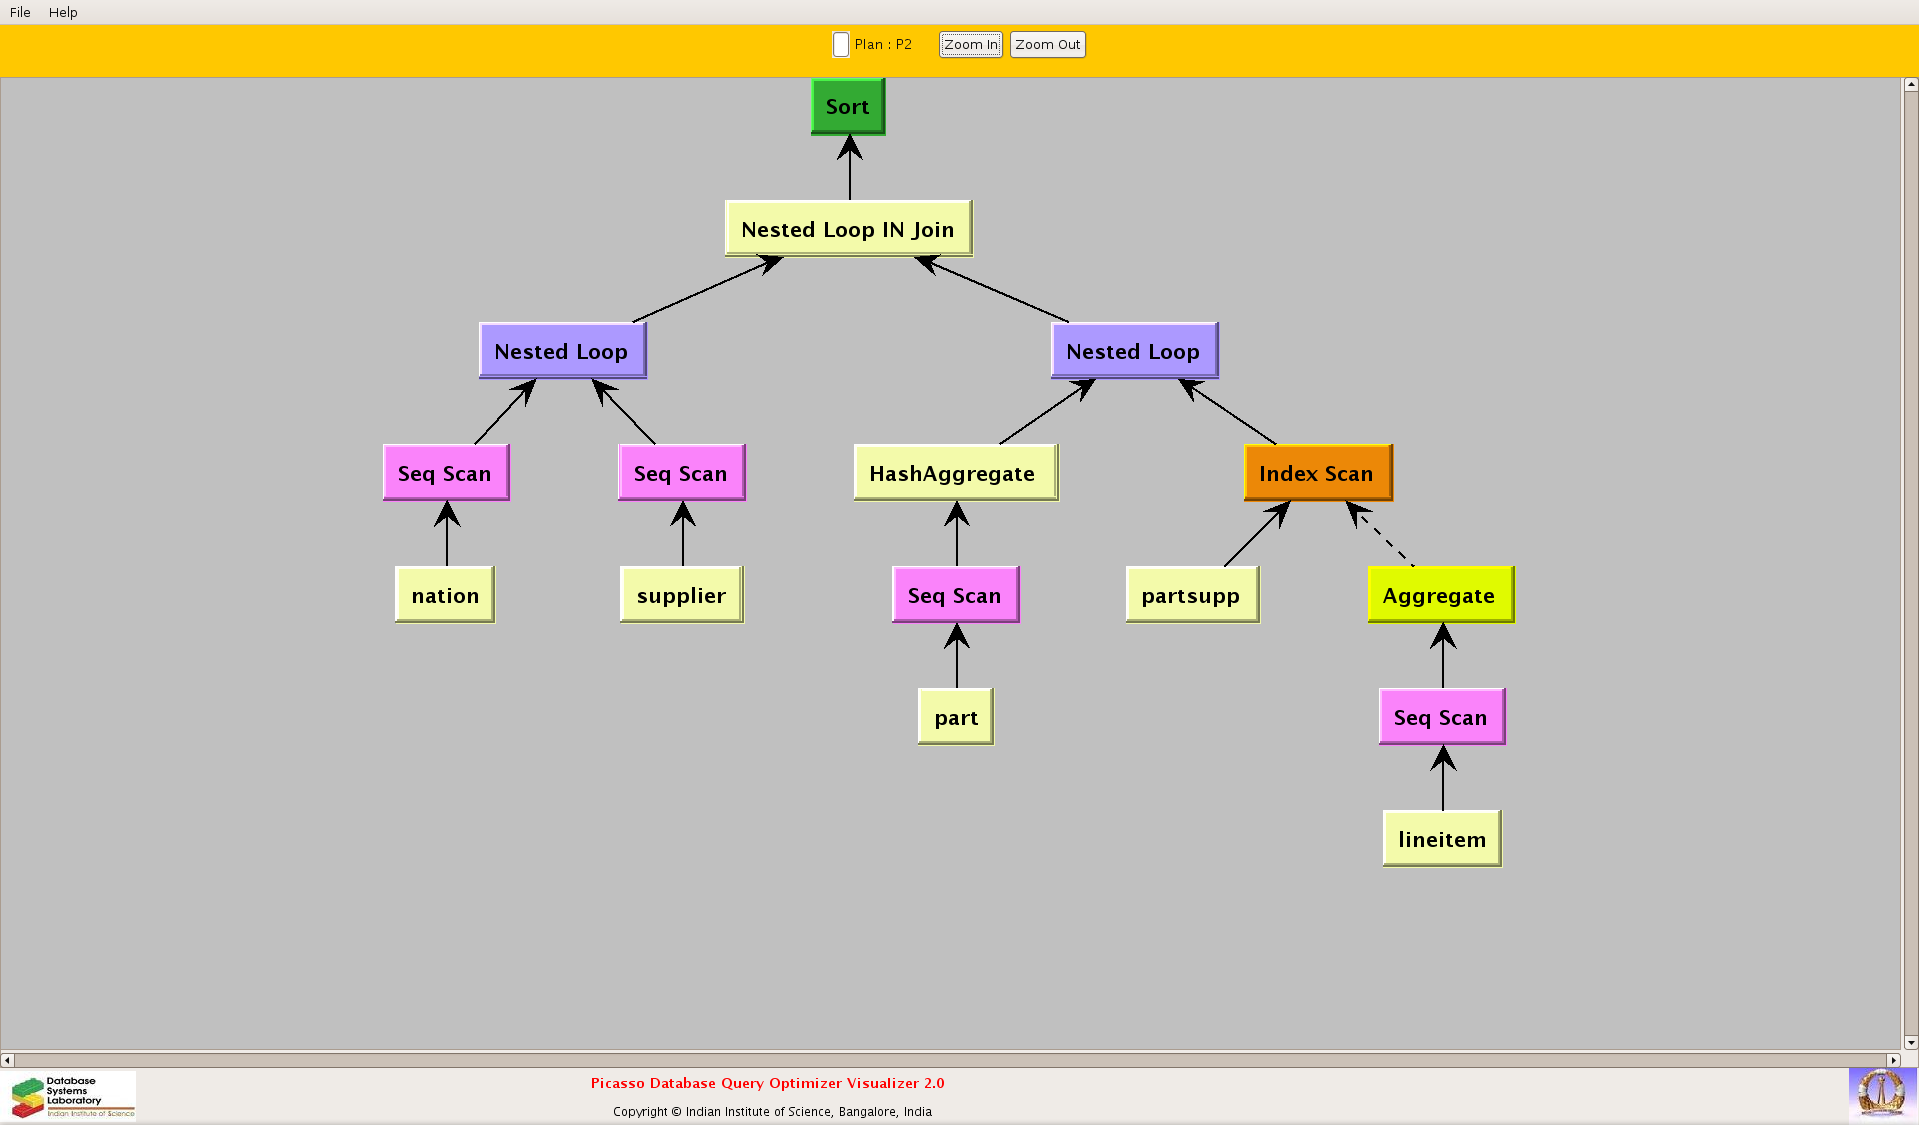Click the partsupp table node
Image resolution: width=1919 pixels, height=1125 pixels.
coord(1191,595)
